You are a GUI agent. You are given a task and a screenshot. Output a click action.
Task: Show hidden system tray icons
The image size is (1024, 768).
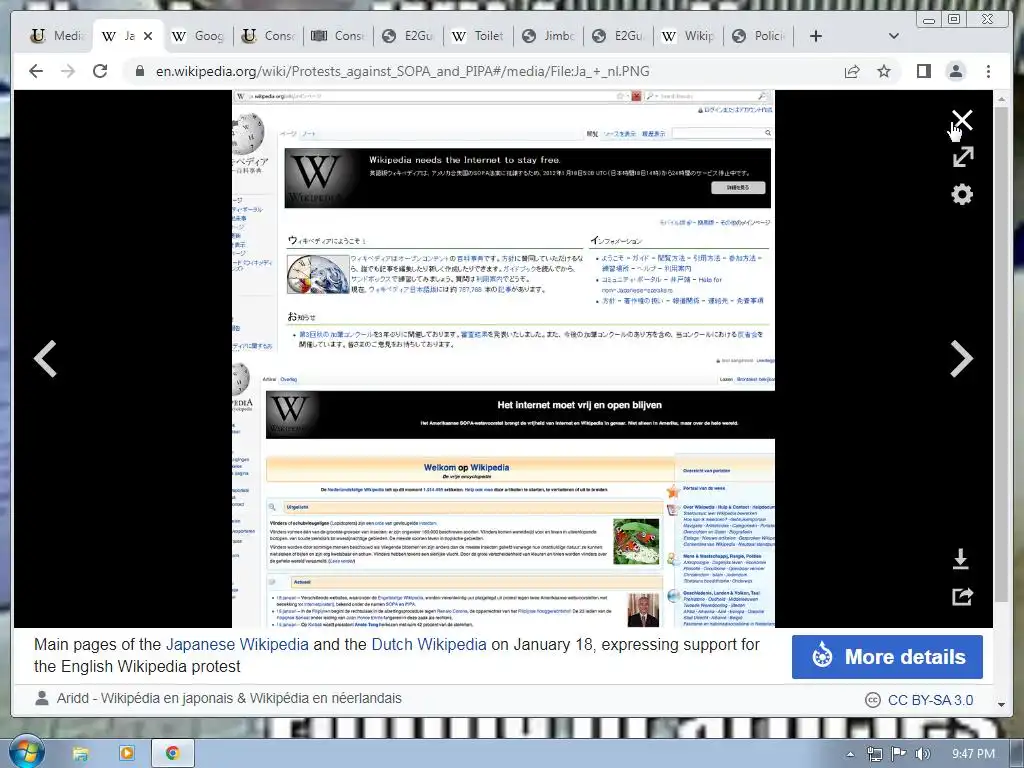(850, 754)
